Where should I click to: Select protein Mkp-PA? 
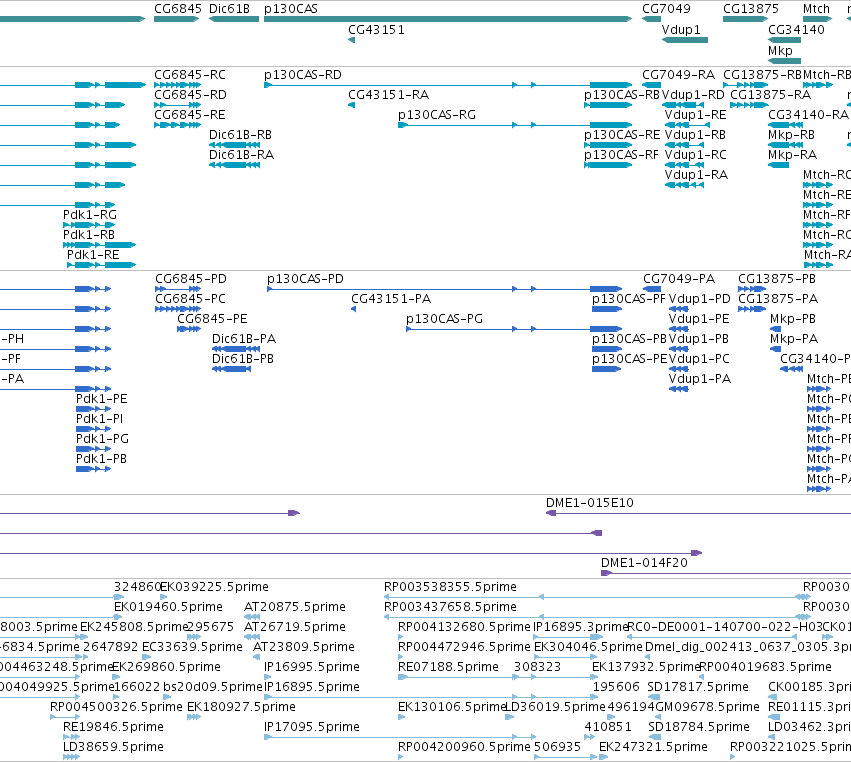tap(793, 339)
